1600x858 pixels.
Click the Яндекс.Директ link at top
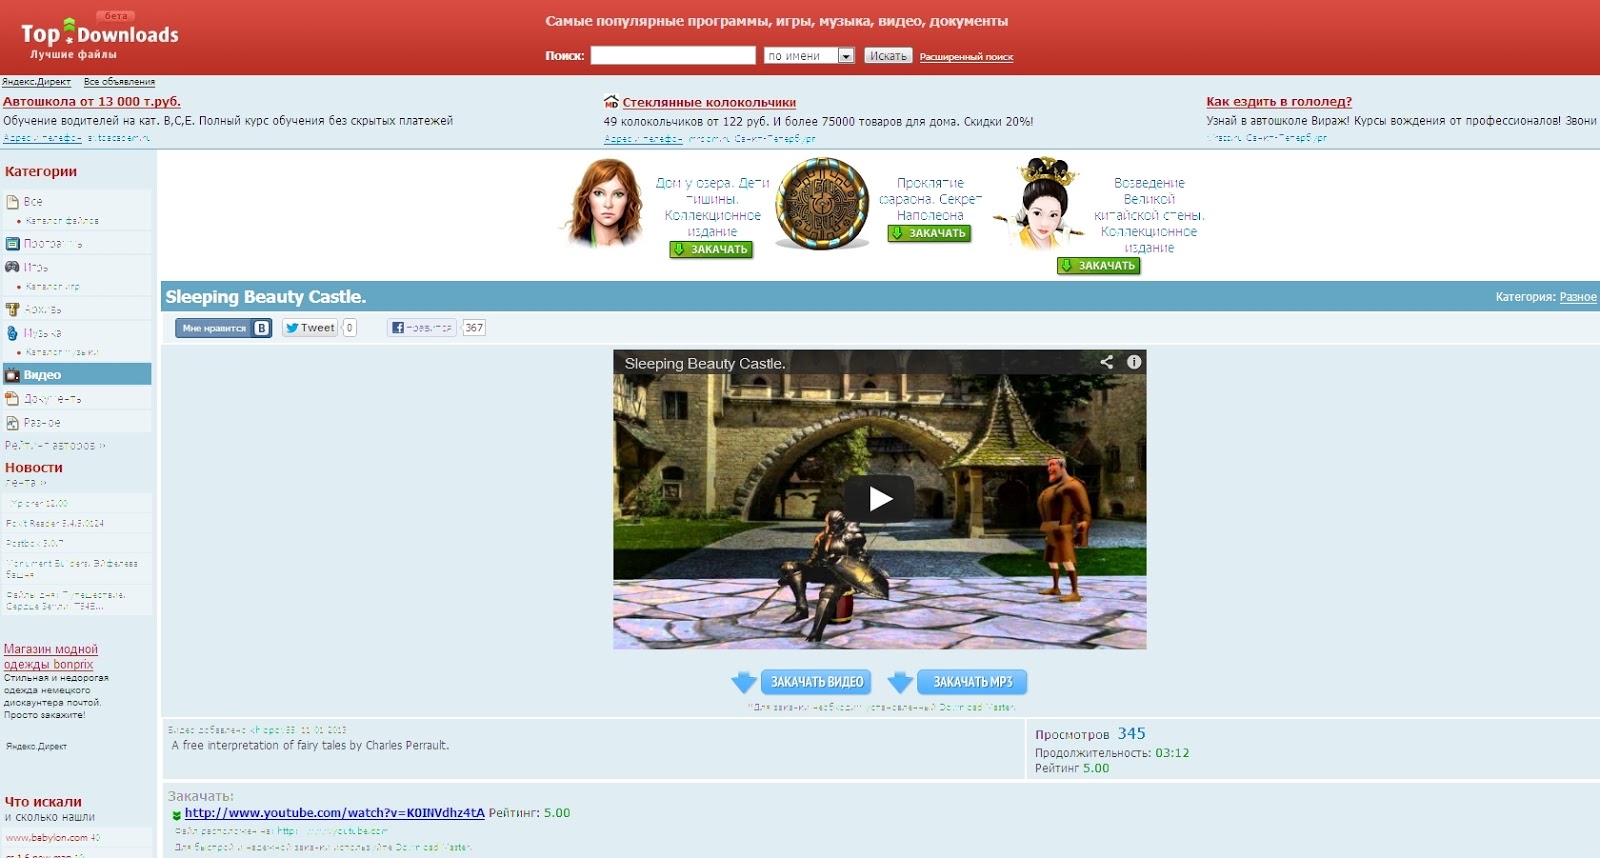tap(36, 82)
